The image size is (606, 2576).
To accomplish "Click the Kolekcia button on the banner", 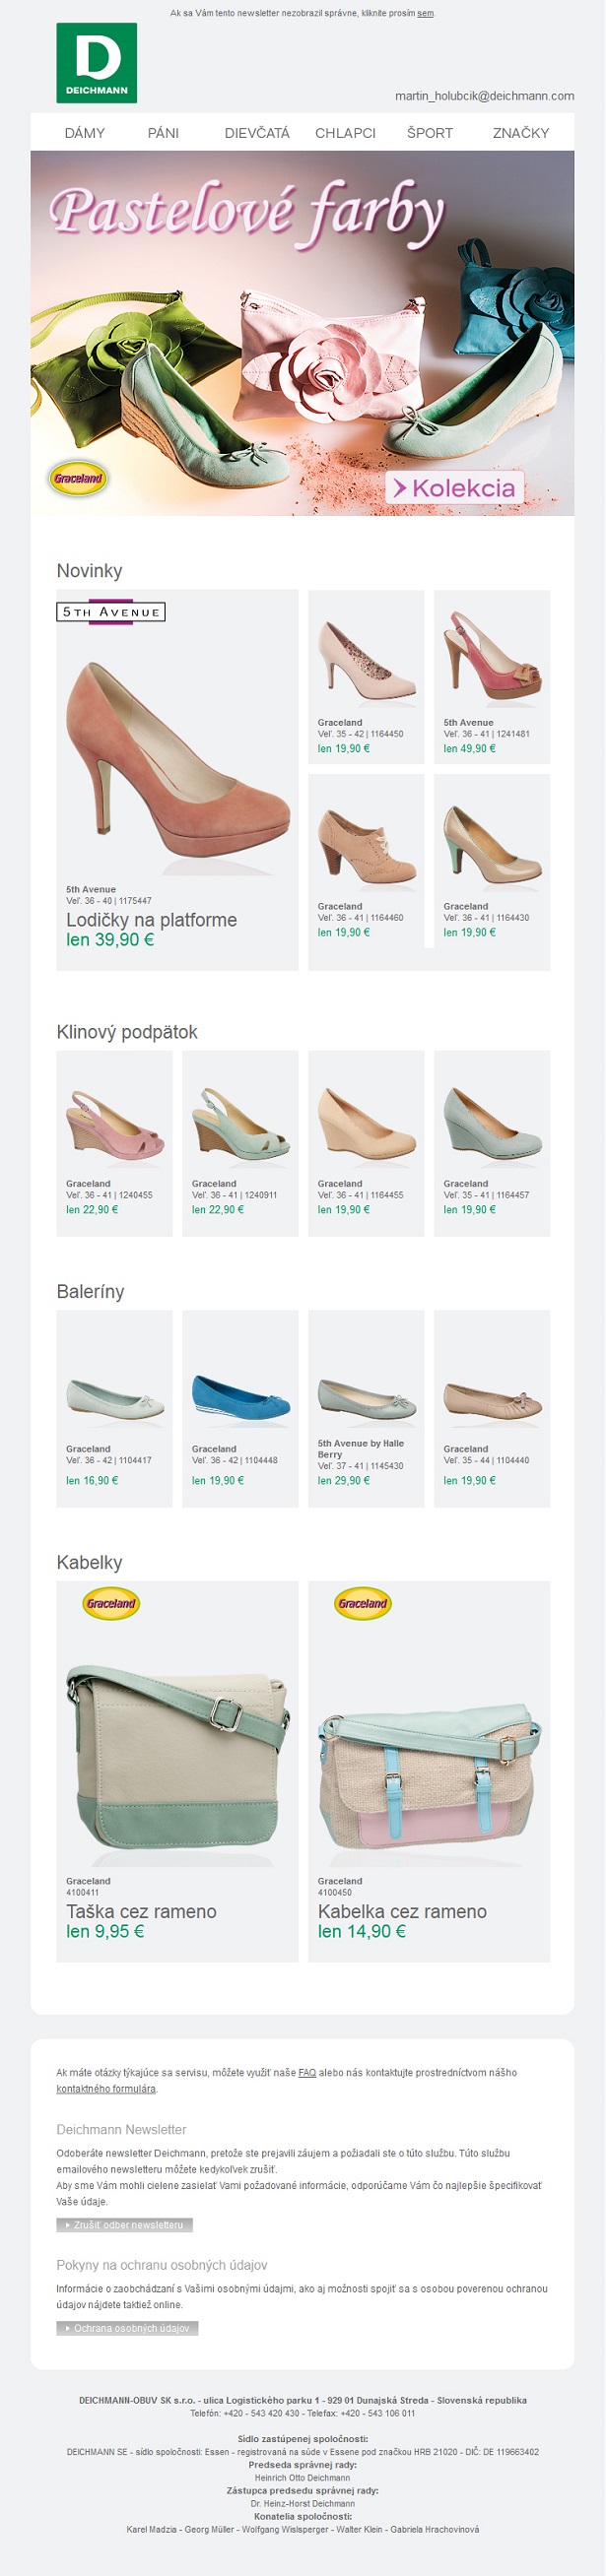I will point(454,488).
